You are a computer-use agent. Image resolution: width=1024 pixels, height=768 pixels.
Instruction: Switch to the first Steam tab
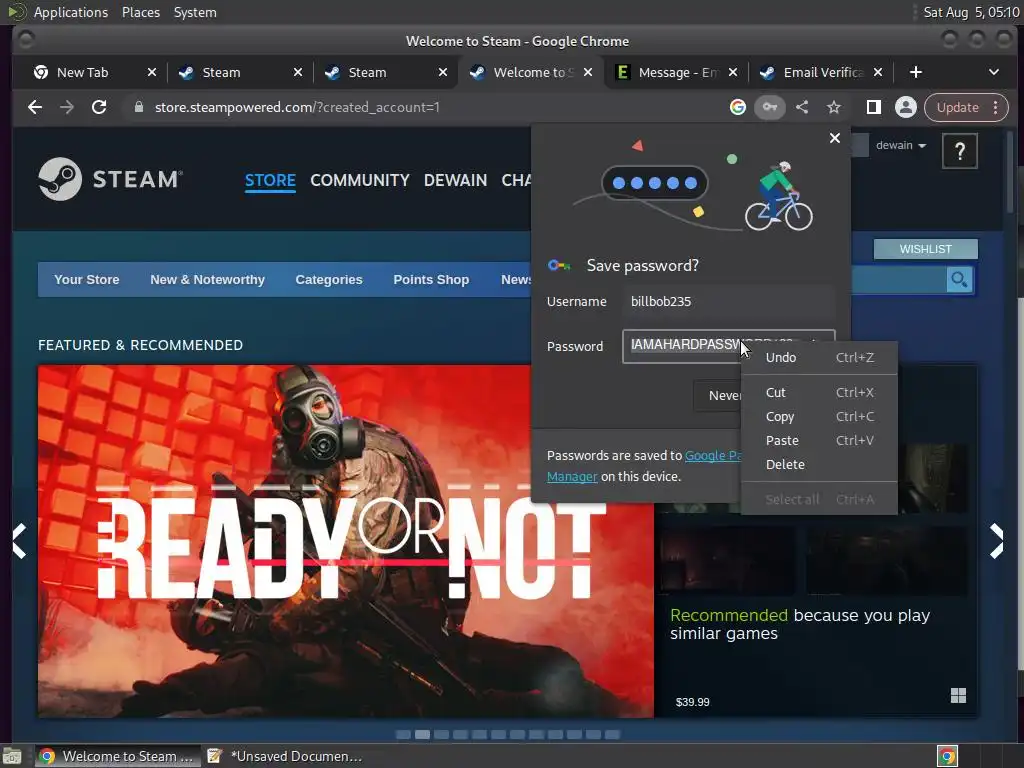[x=221, y=72]
